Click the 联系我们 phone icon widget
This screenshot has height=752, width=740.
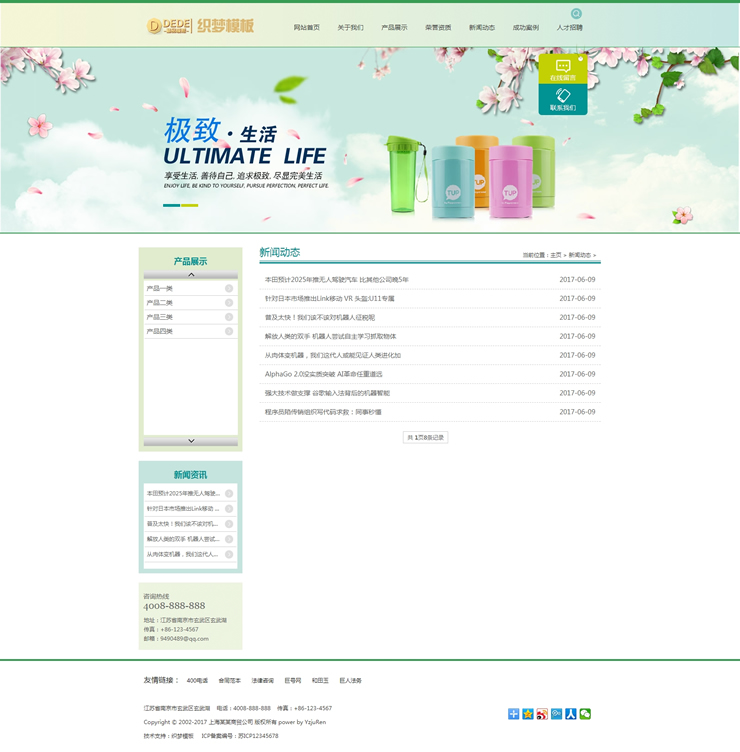coord(563,100)
